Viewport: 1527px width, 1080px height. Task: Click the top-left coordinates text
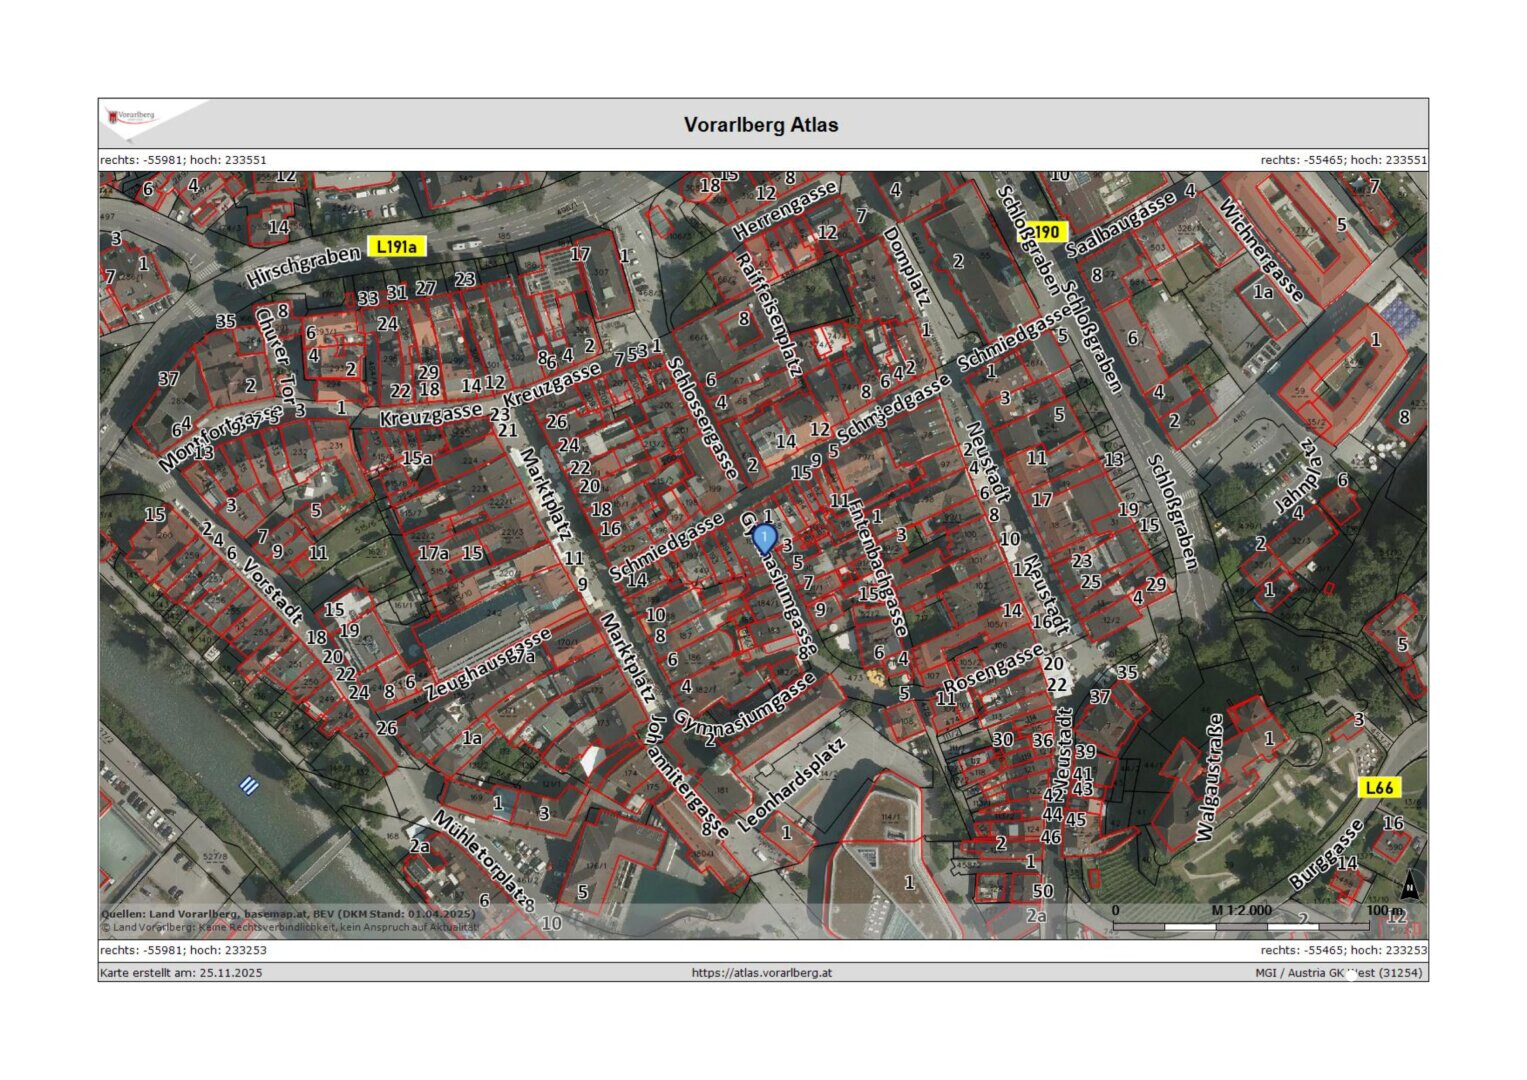click(183, 159)
